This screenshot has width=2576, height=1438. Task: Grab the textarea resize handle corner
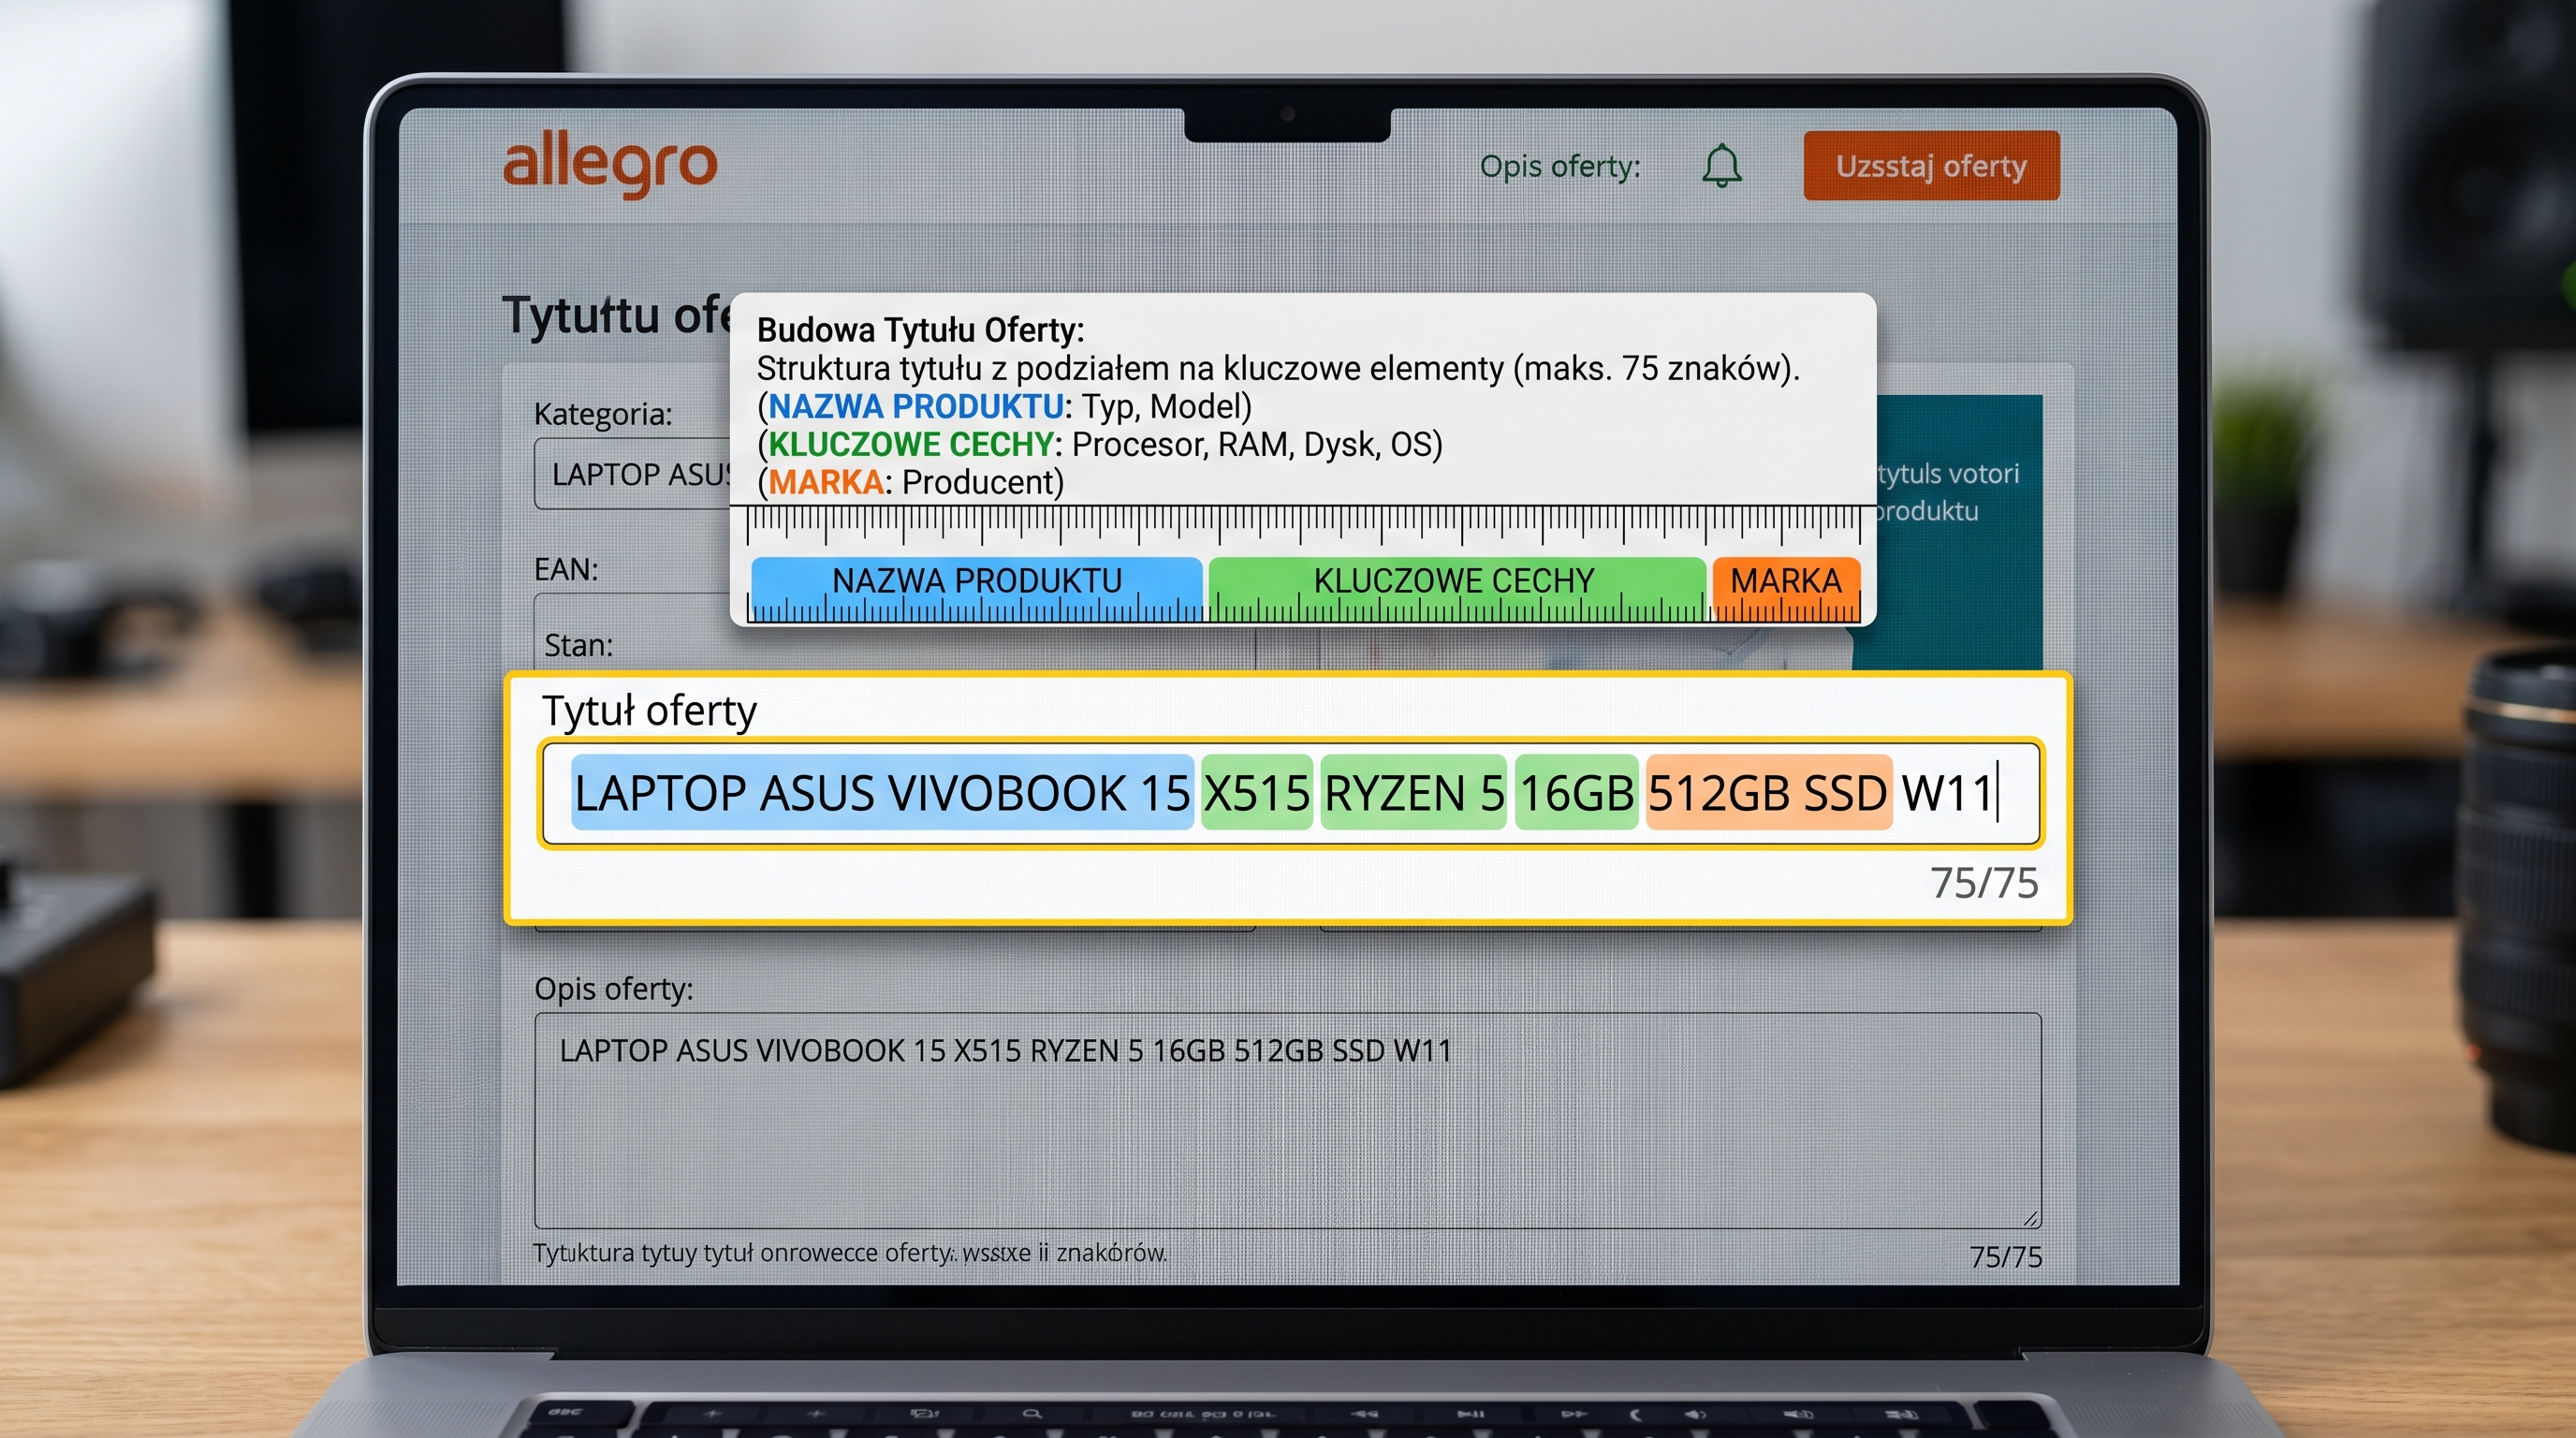[x=2030, y=1218]
